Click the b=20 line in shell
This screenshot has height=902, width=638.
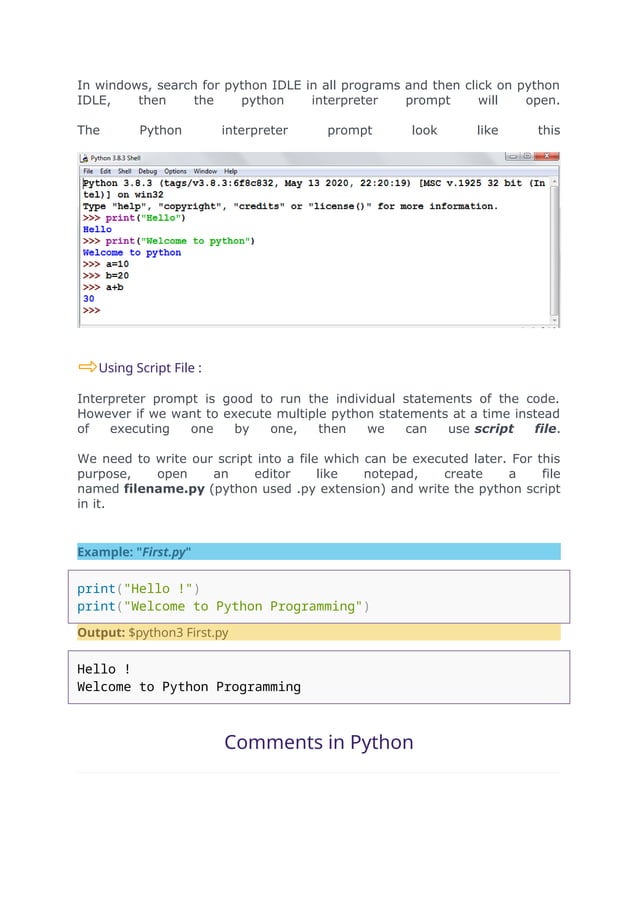pyautogui.click(x=106, y=276)
